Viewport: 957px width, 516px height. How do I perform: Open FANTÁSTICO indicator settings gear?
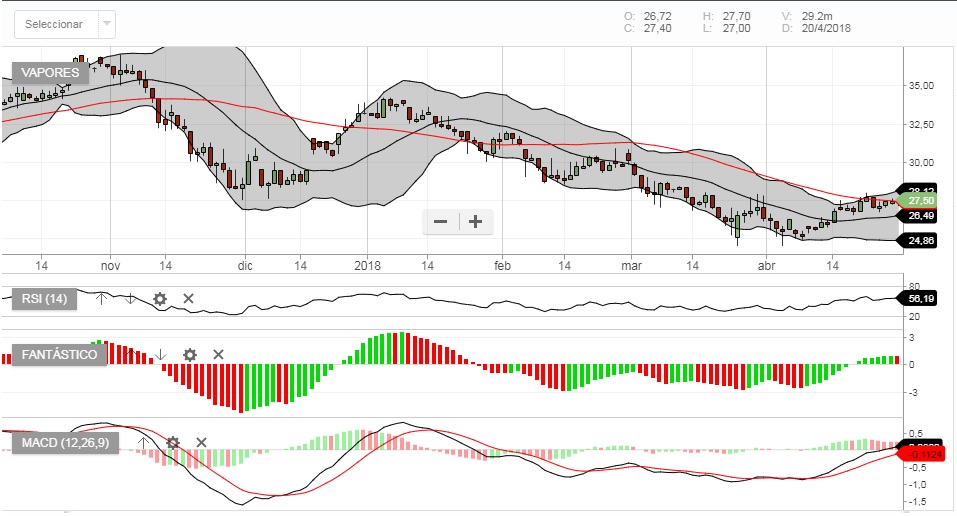(x=190, y=354)
